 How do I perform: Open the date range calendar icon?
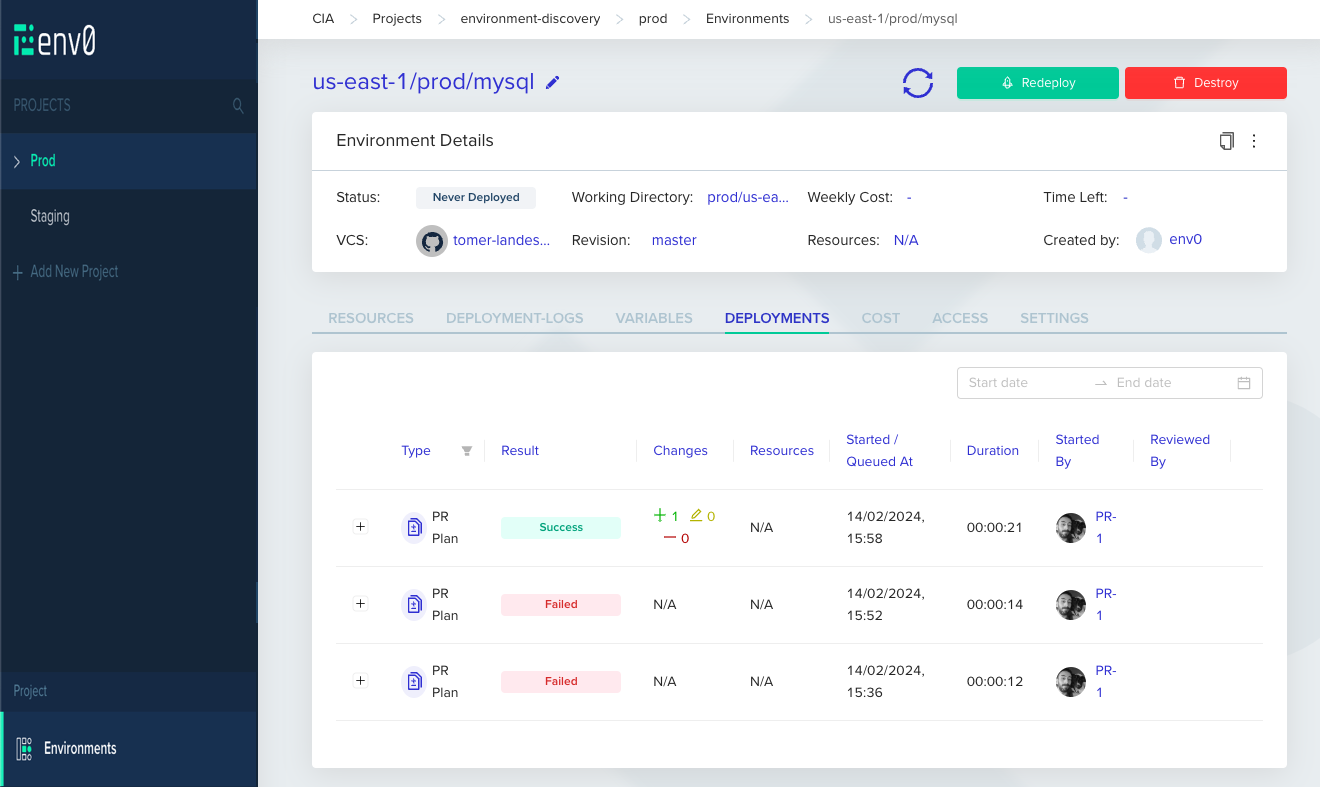coord(1244,383)
